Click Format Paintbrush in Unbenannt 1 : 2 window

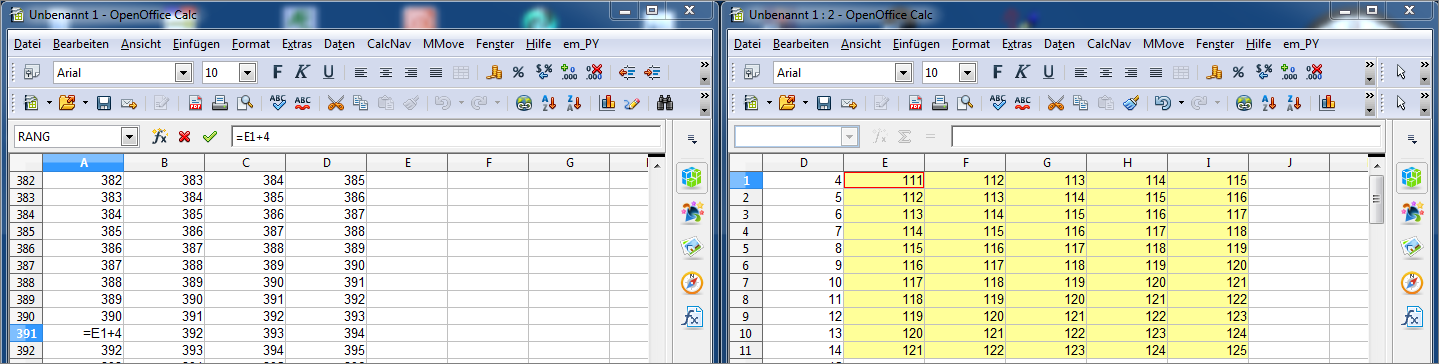click(1131, 103)
